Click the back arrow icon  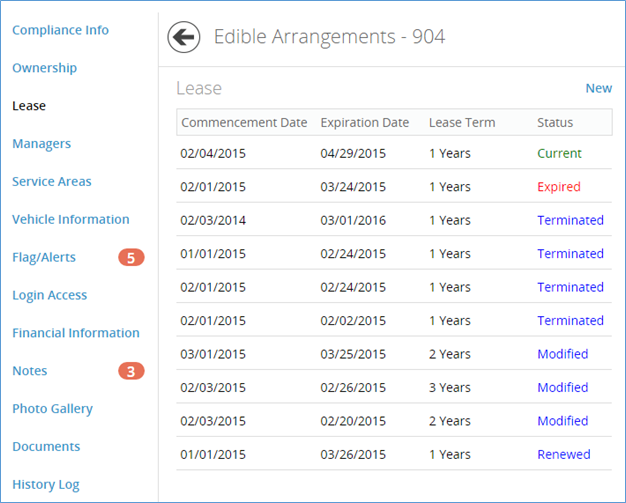[184, 37]
